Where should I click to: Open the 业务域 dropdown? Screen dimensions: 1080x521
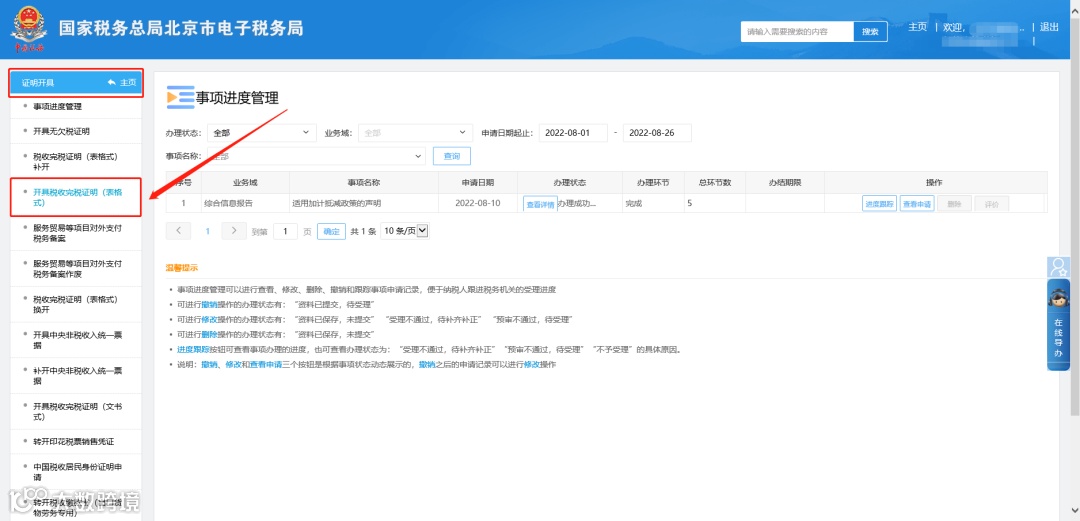[415, 133]
